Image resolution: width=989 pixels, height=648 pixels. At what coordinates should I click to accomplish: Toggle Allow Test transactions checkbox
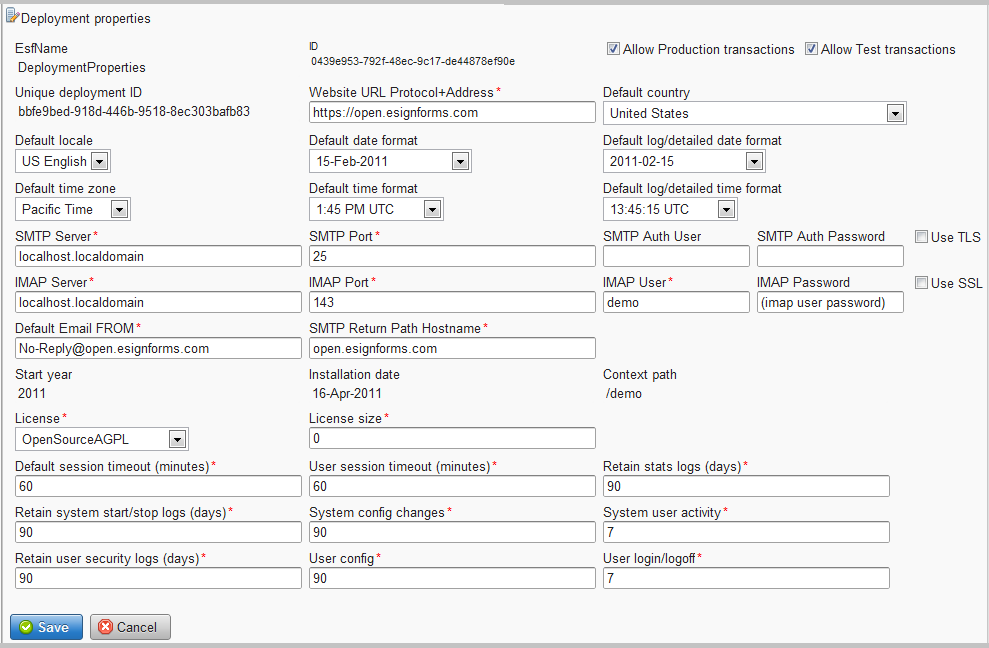pyautogui.click(x=811, y=49)
